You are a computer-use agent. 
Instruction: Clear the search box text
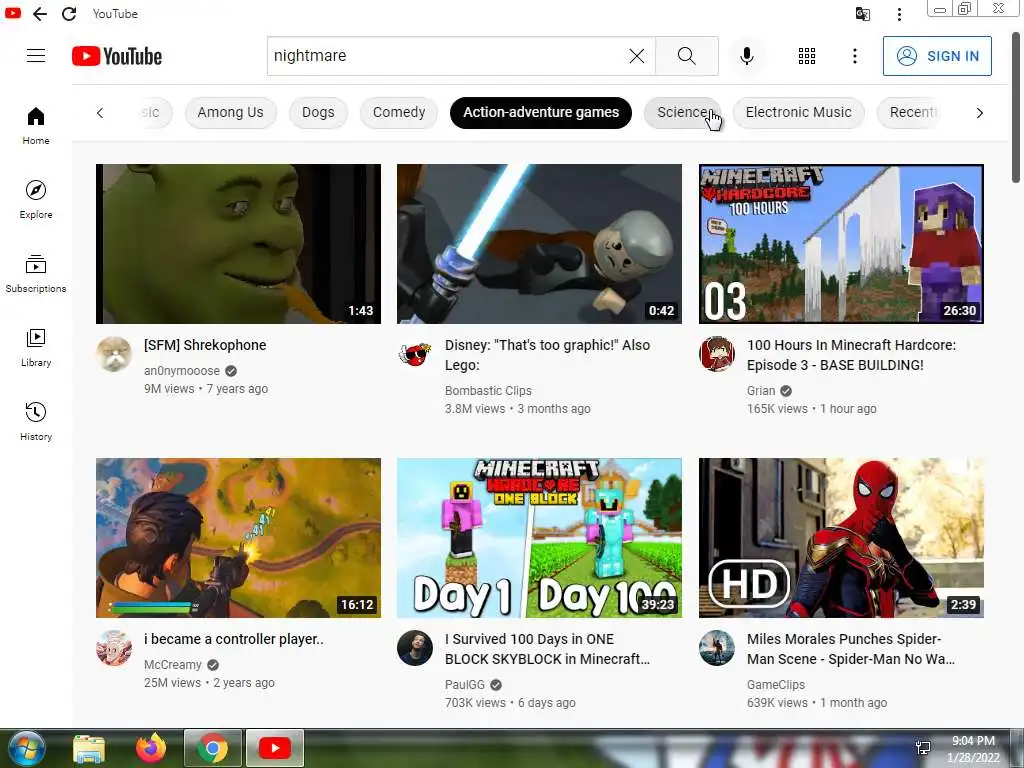[x=637, y=56]
